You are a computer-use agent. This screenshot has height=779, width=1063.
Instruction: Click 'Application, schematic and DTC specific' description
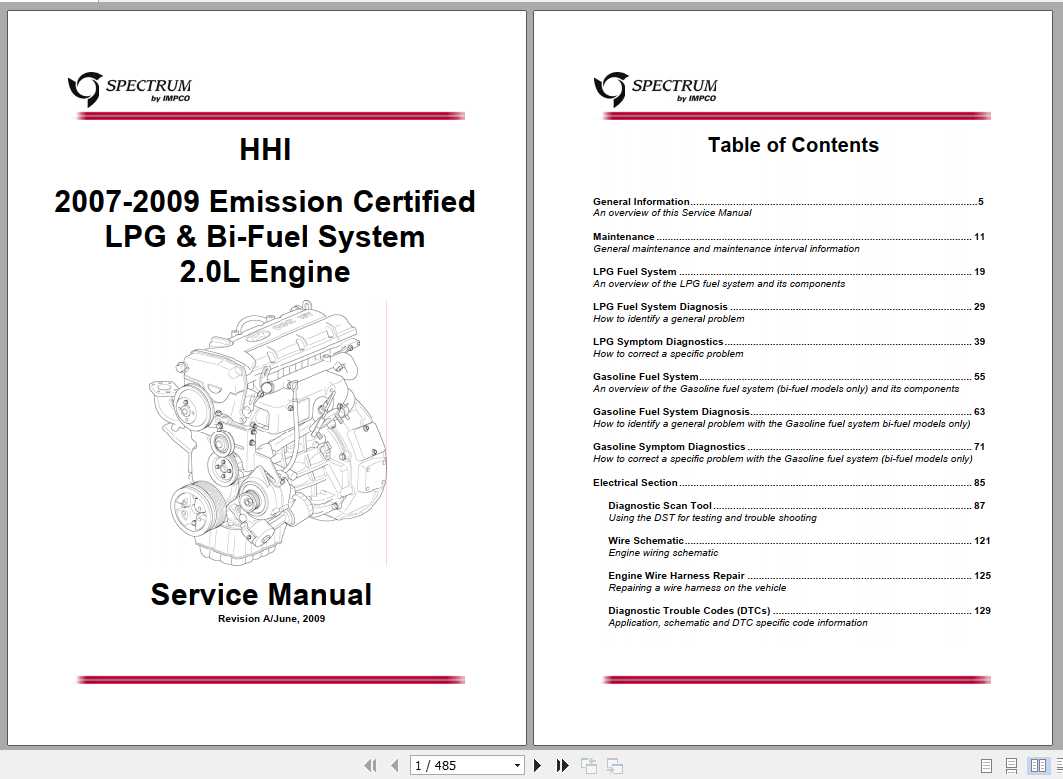coord(738,622)
